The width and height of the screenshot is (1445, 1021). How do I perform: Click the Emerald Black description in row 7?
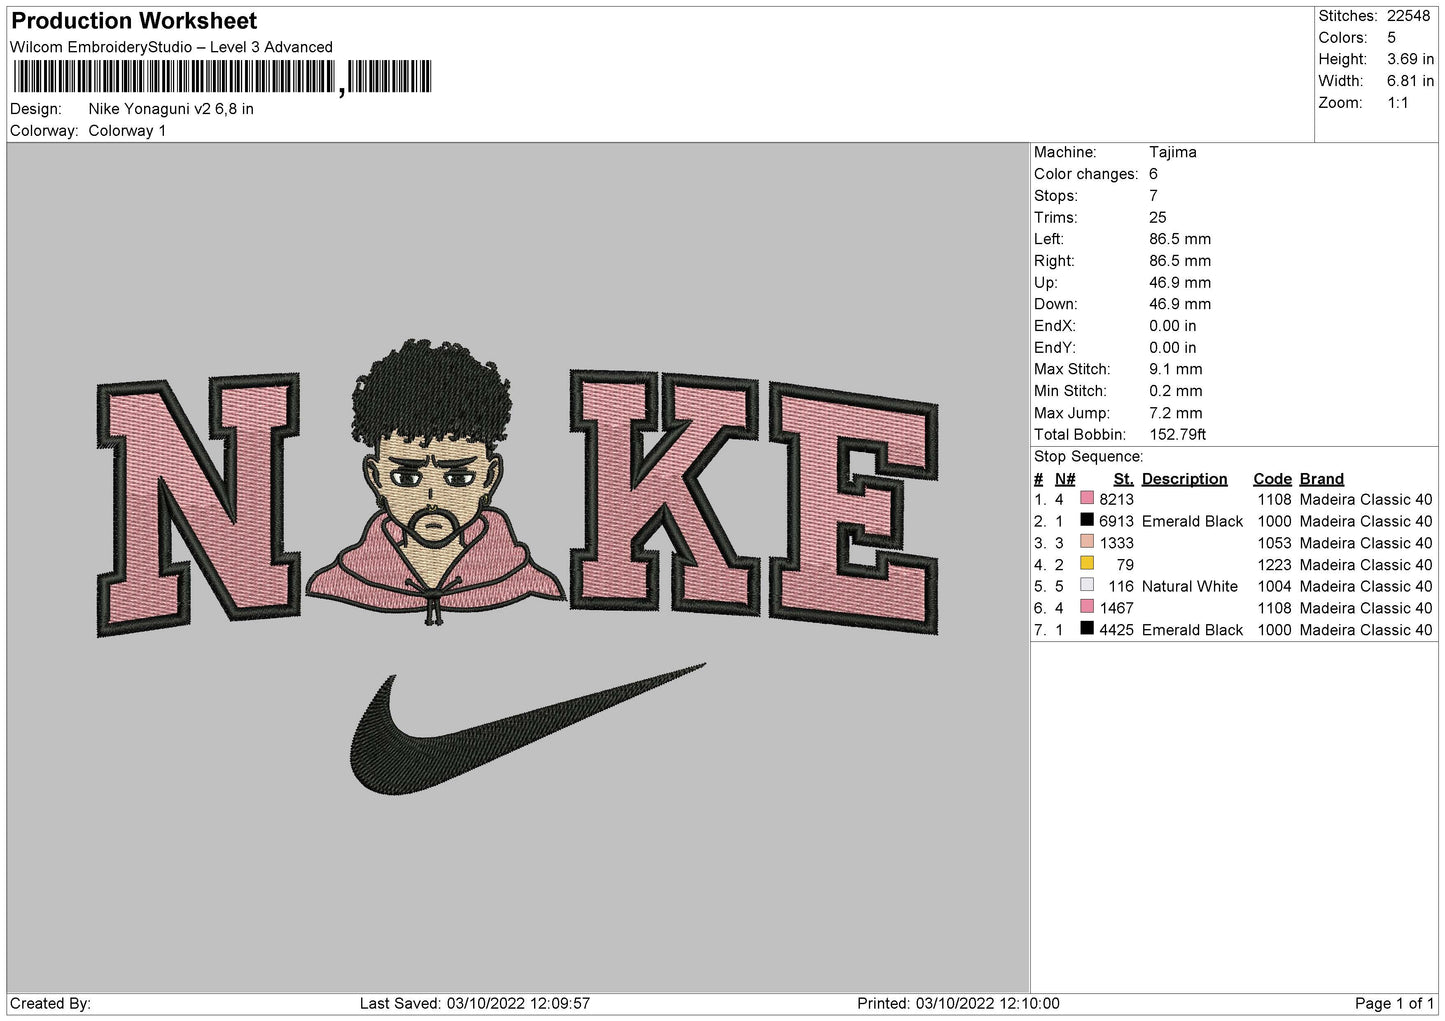click(1192, 630)
